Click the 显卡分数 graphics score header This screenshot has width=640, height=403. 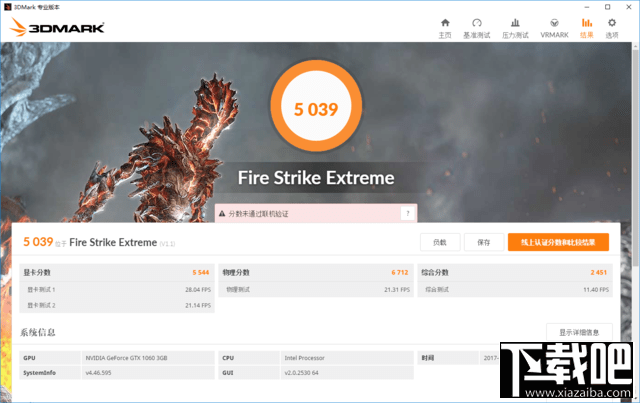tap(40, 272)
